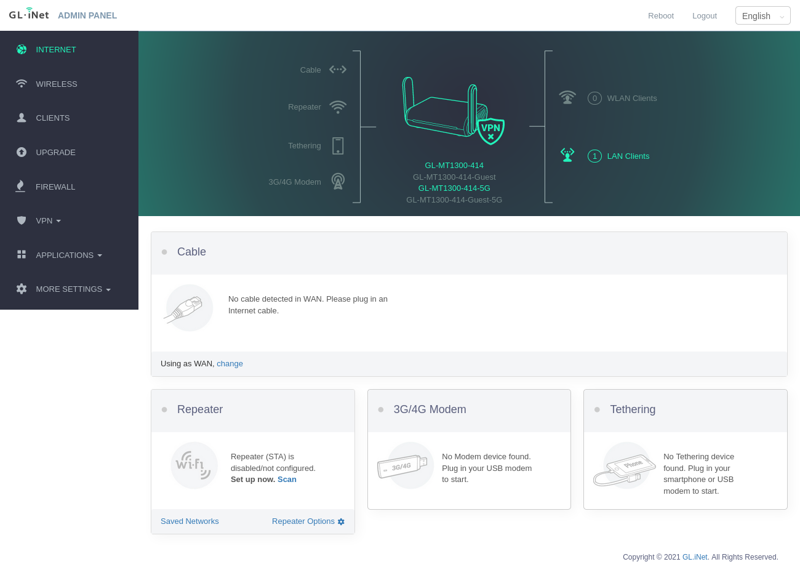Open the Firewall page from sidebar

coord(55,187)
